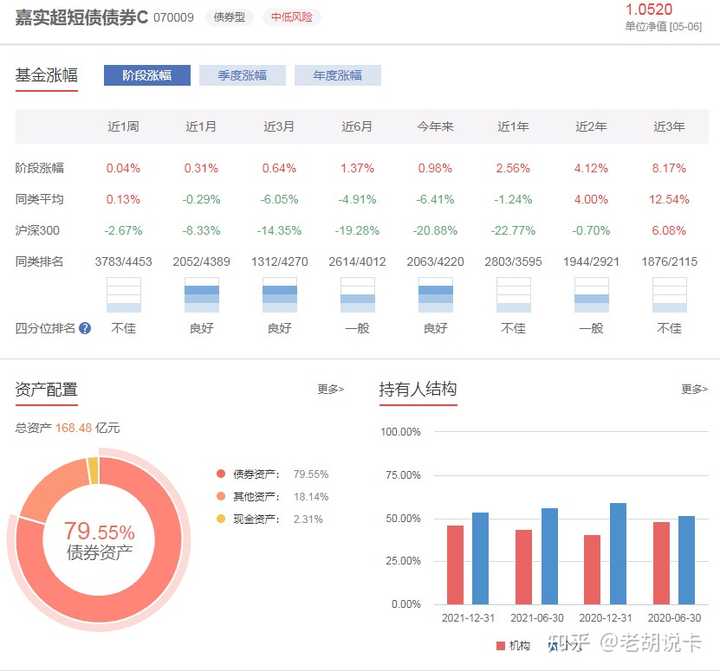
Task: Click the 中低风险 risk tag
Action: pyautogui.click(x=292, y=17)
